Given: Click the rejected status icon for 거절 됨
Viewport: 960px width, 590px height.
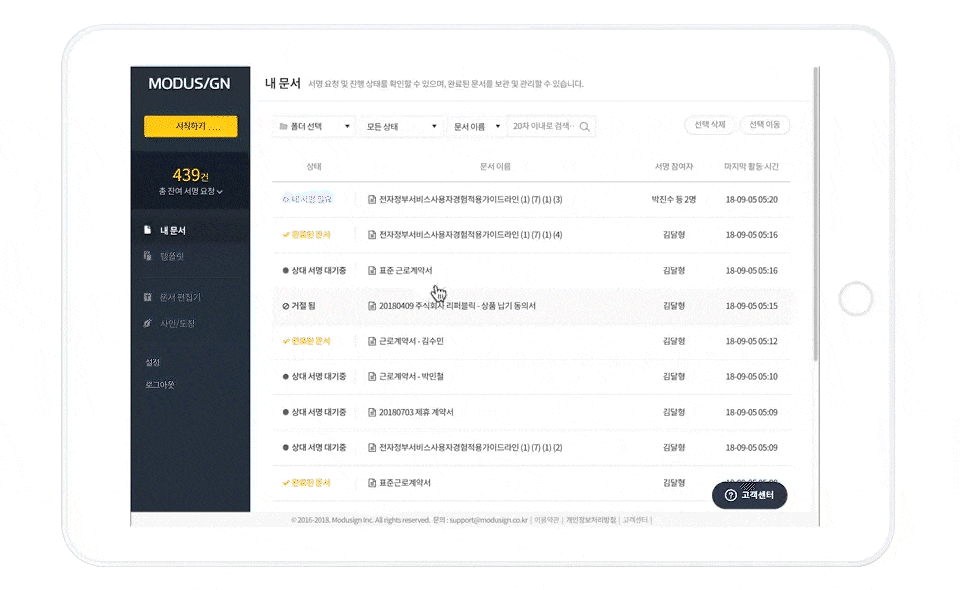Looking at the screenshot, I should (x=286, y=306).
